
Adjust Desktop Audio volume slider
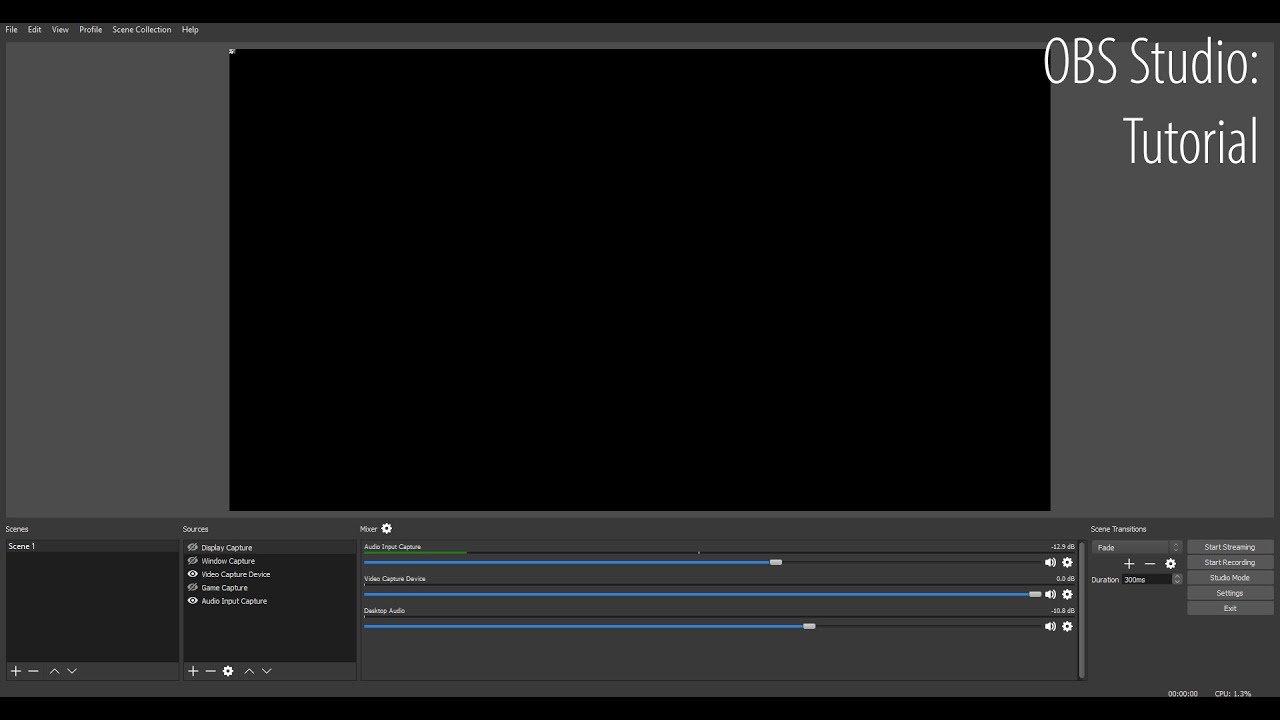tap(809, 626)
